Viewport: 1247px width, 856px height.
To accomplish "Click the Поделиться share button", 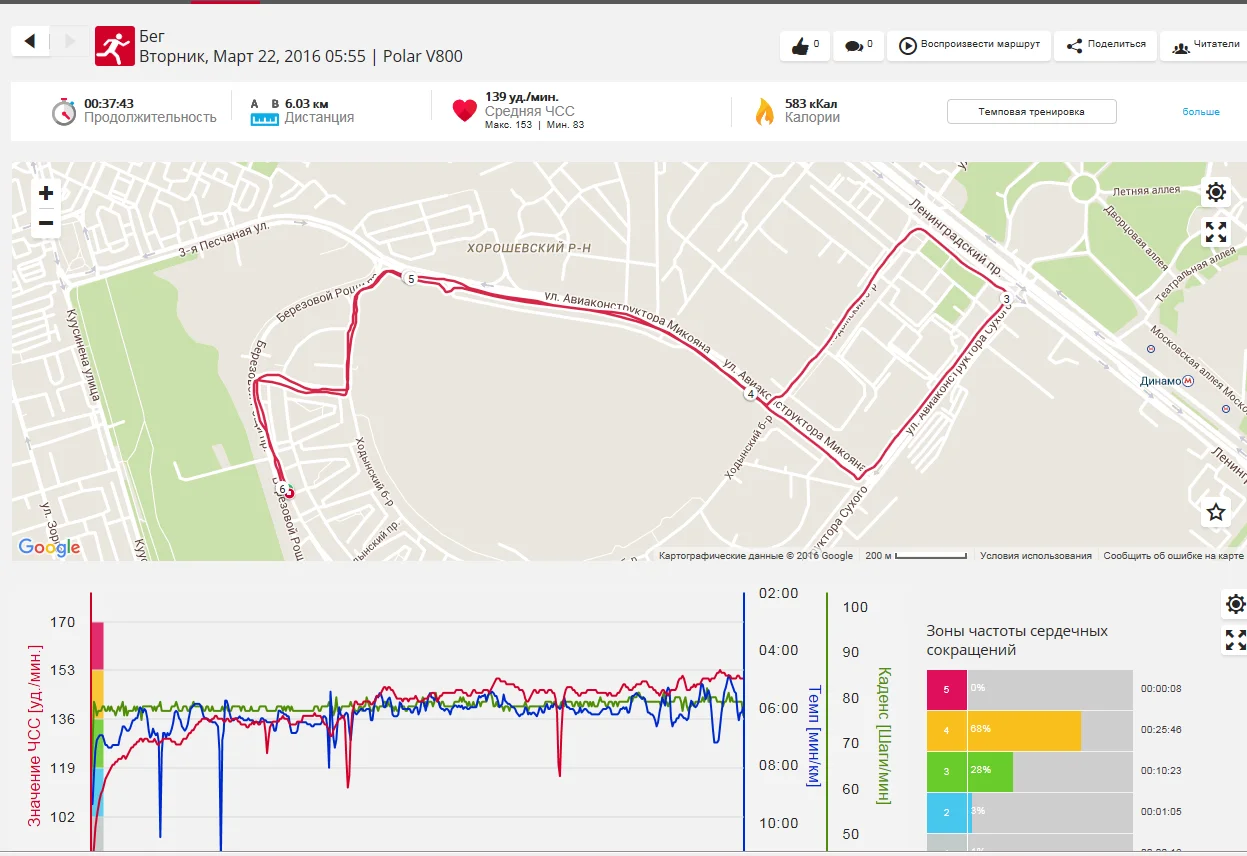I will pyautogui.click(x=1105, y=45).
